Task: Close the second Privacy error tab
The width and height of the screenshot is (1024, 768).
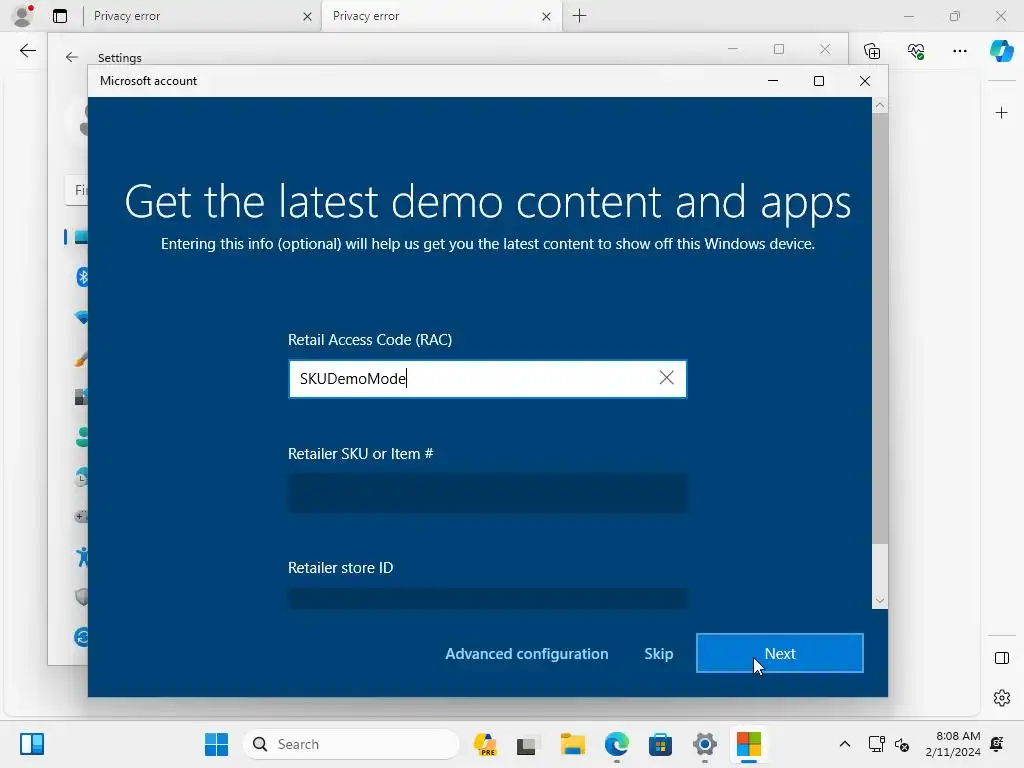Action: (x=546, y=17)
